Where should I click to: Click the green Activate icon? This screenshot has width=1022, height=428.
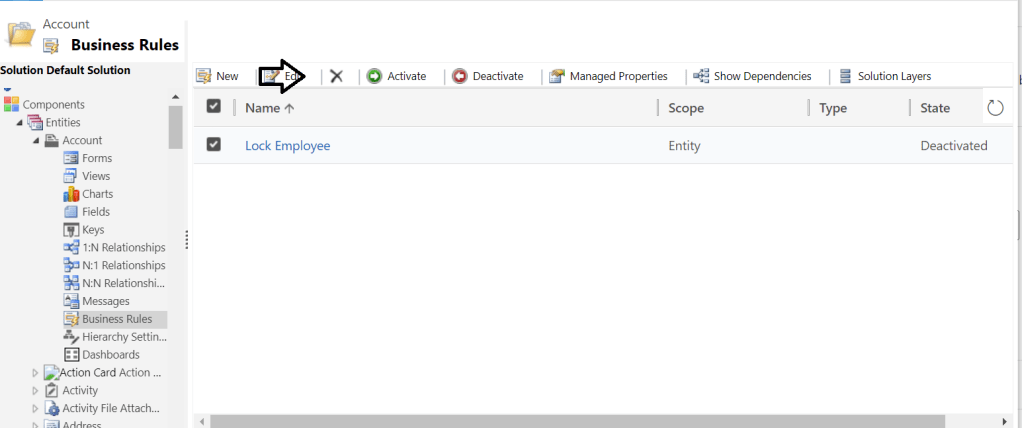[374, 76]
